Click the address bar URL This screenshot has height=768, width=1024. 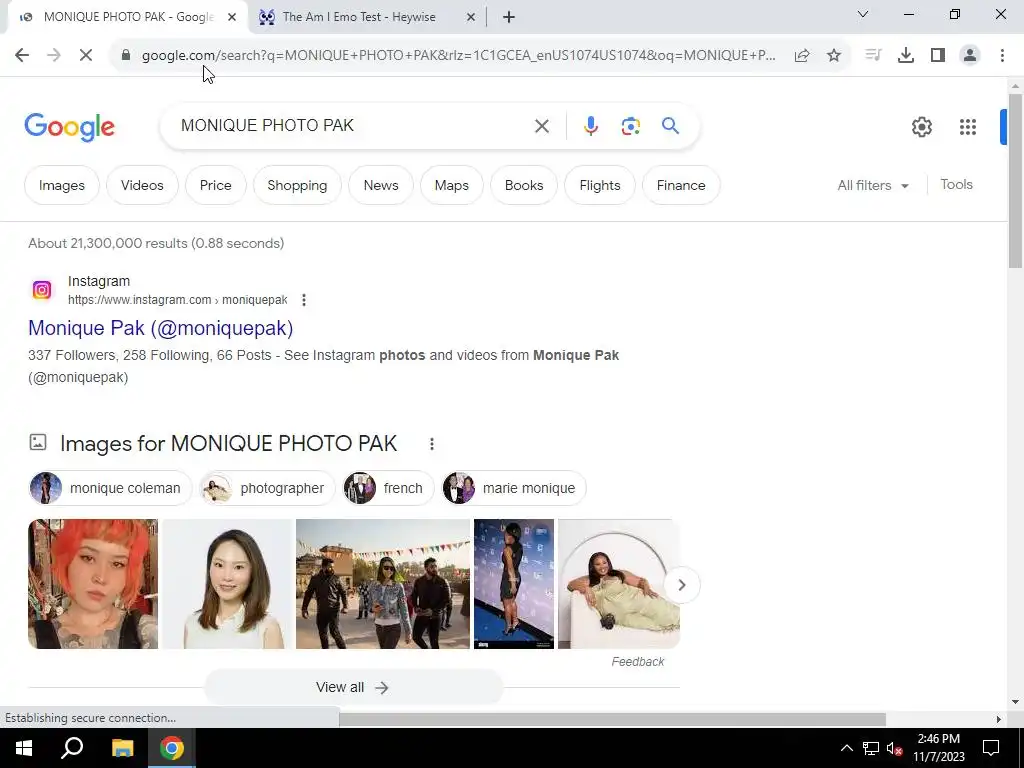458,56
